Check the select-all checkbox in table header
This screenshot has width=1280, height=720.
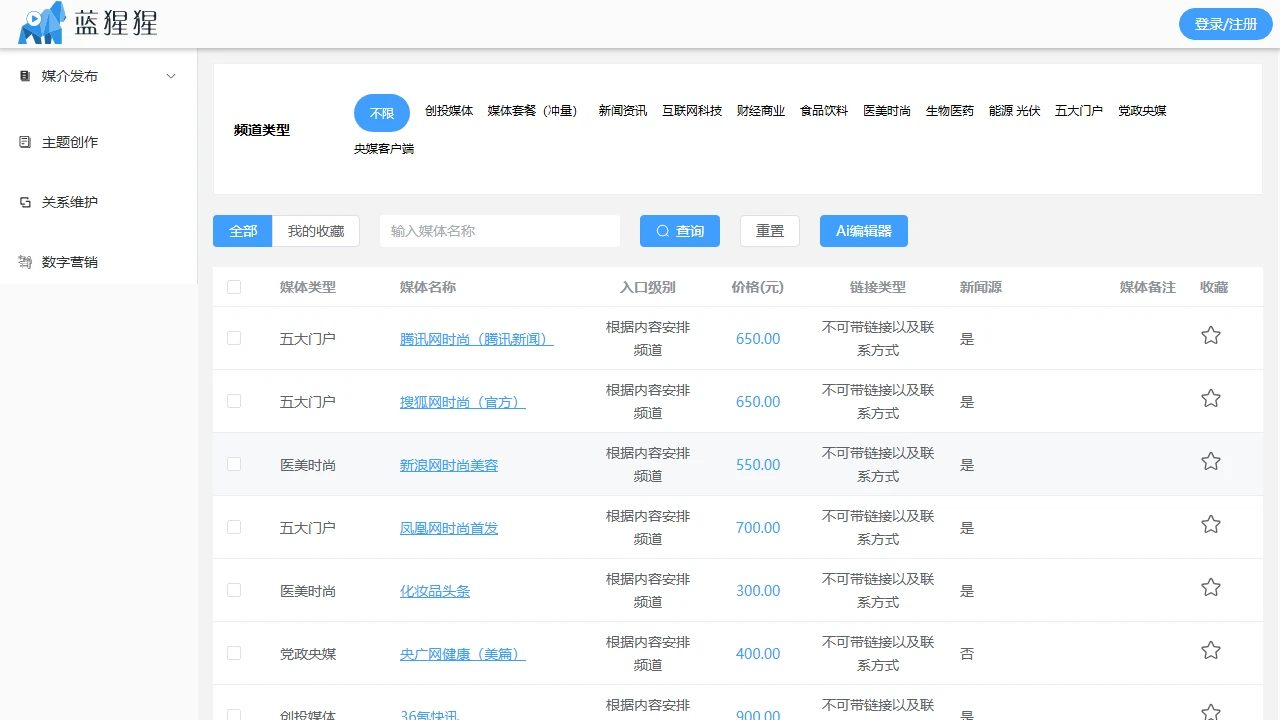(x=234, y=287)
